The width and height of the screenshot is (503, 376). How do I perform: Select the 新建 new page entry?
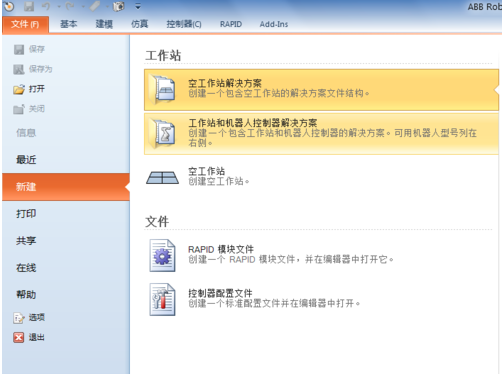coord(66,187)
